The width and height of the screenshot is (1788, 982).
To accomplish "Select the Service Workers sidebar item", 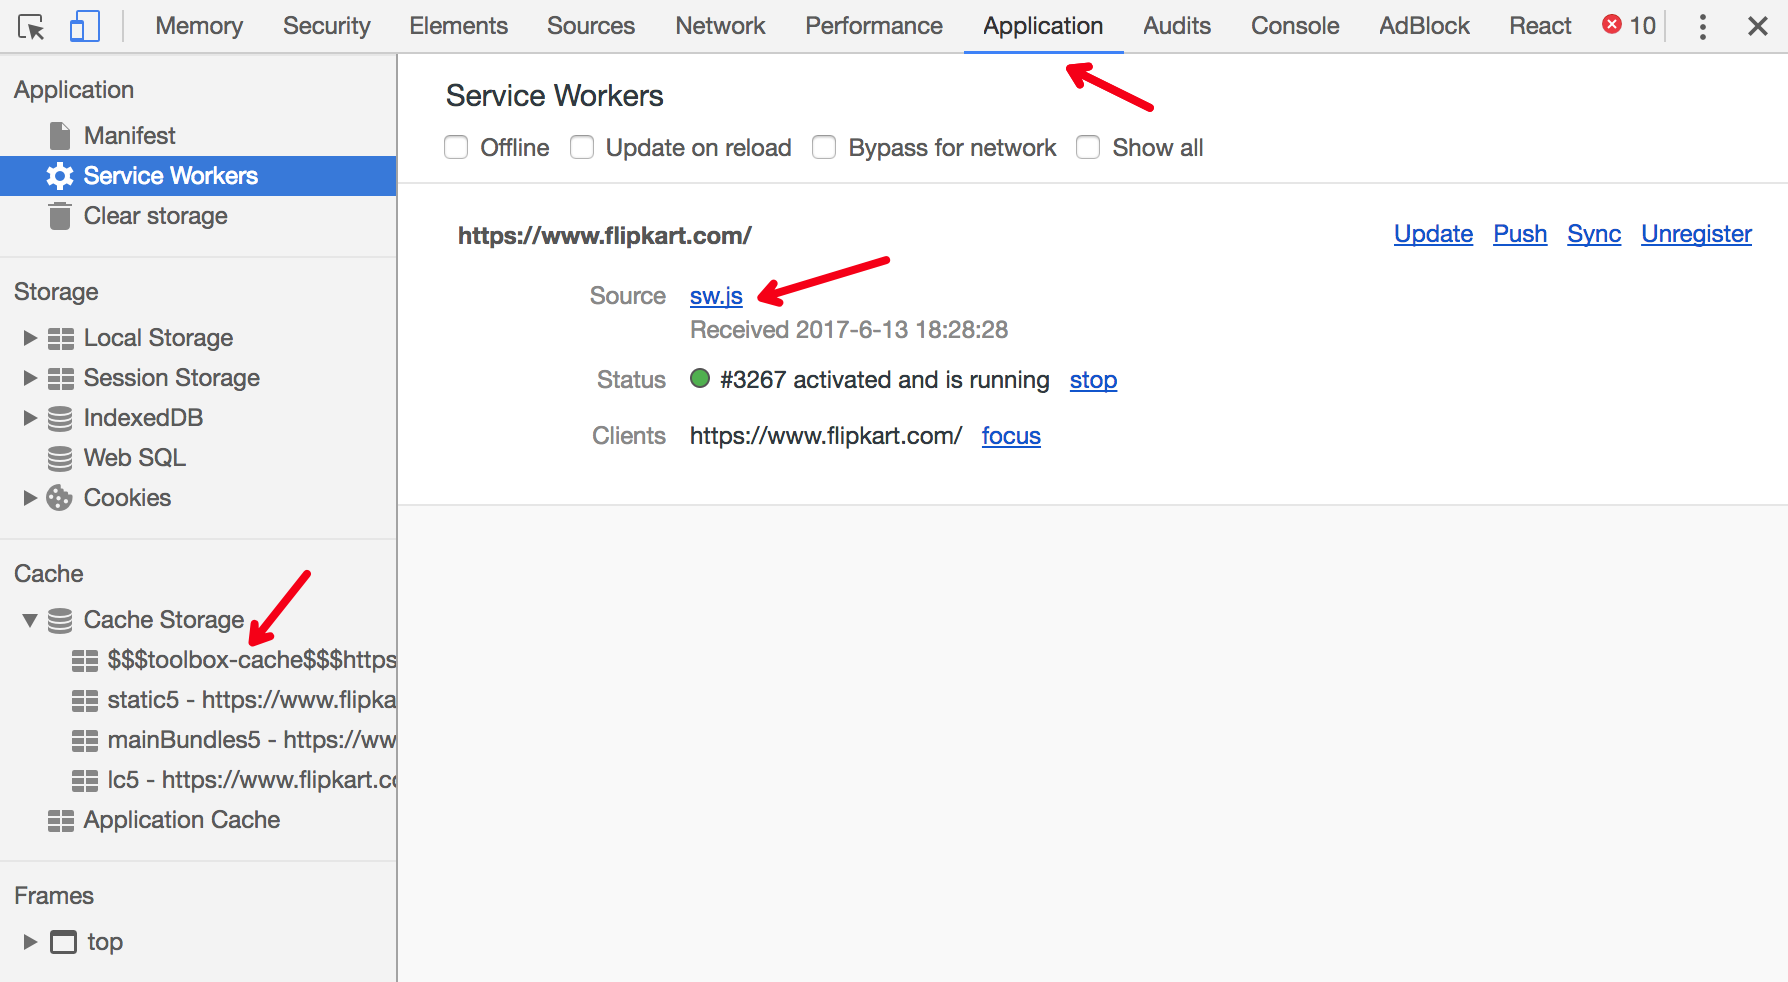I will (198, 176).
